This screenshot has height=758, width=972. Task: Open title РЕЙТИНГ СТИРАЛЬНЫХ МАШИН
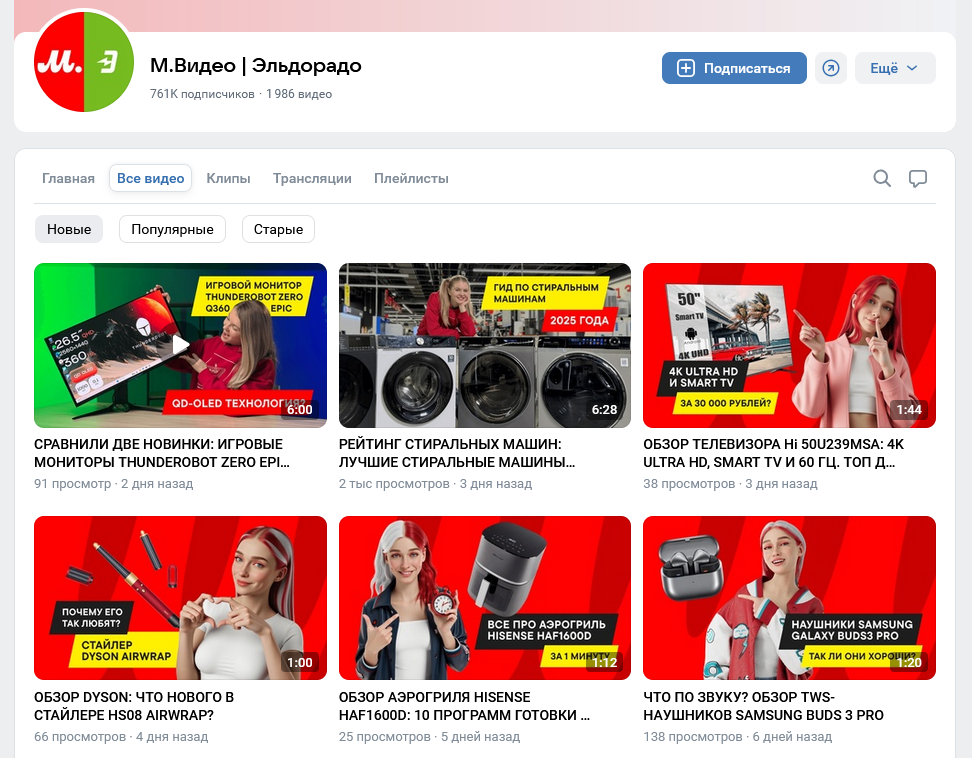(x=457, y=453)
